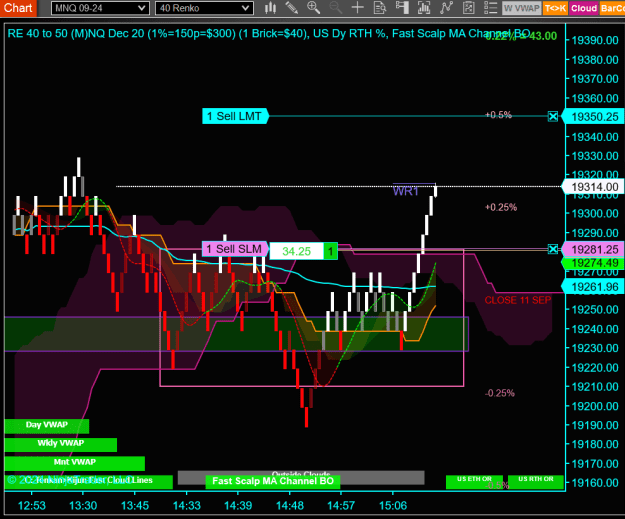Click the 14:33 time axis label
This screenshot has height=519, width=625.
point(187,506)
